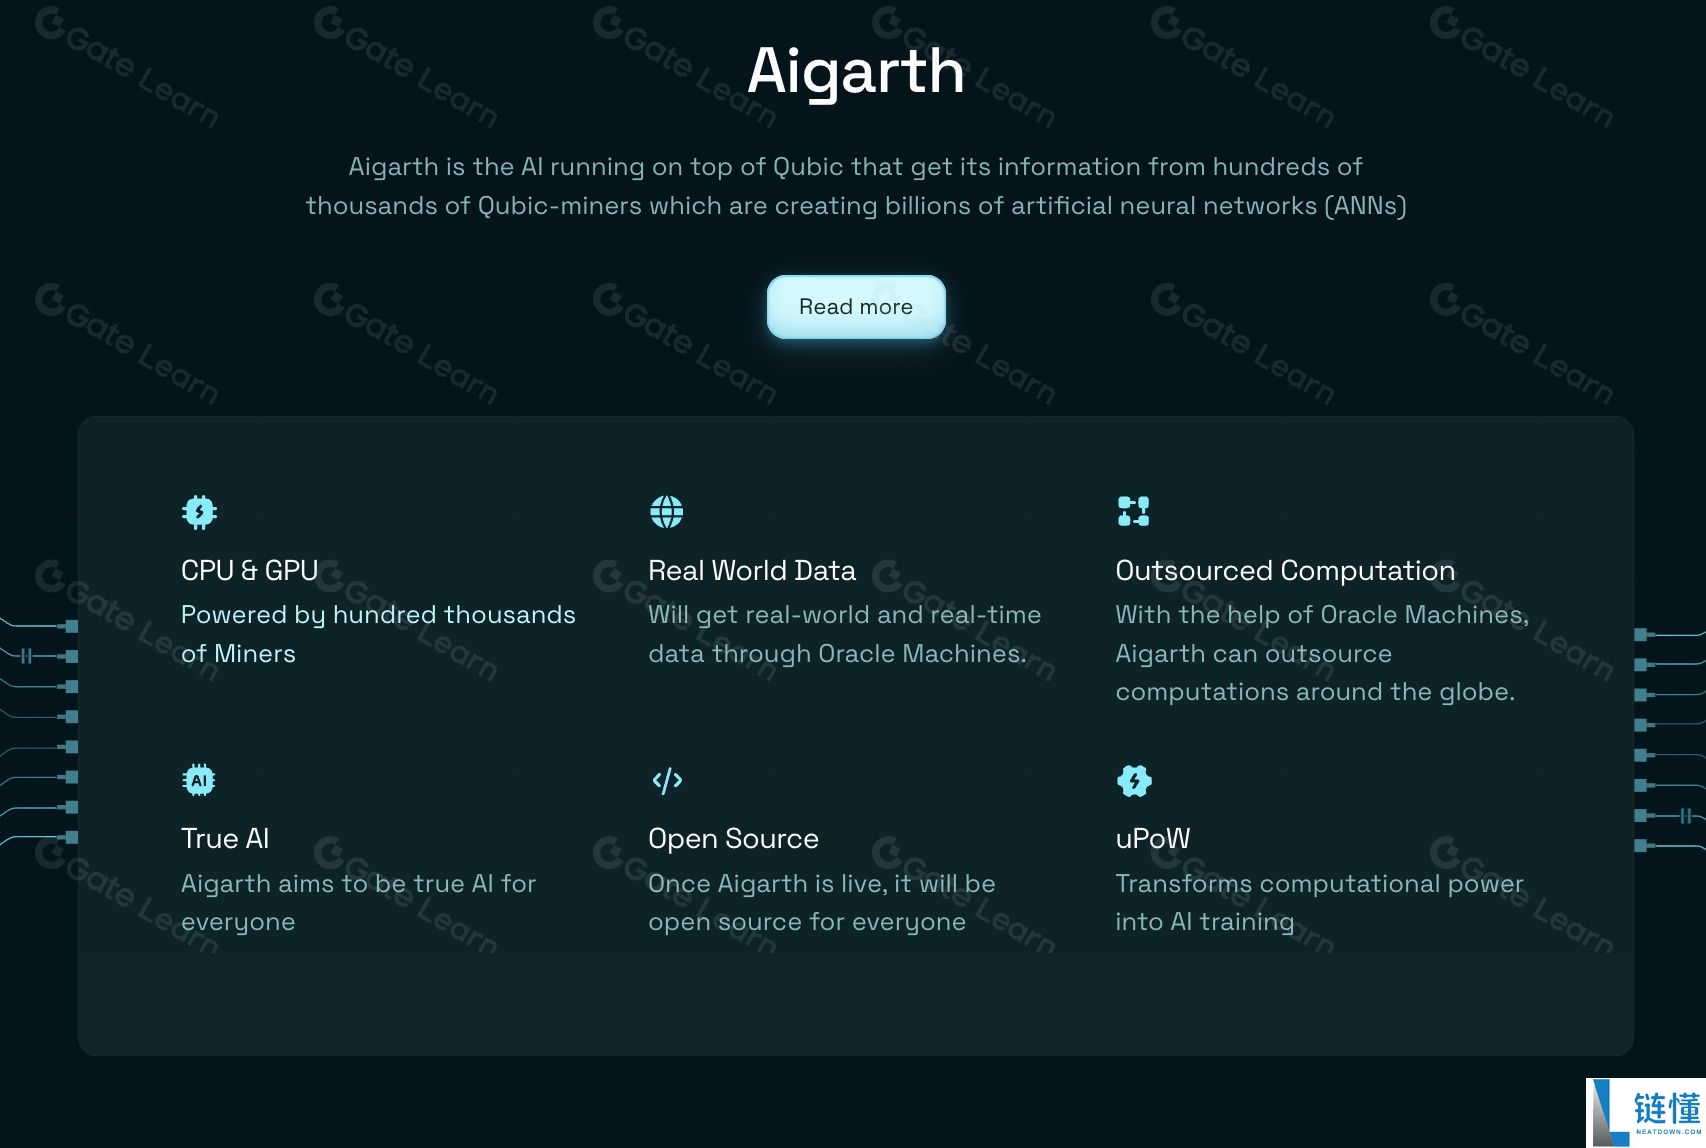Click the Outsourced Computation nodes icon

[x=1134, y=512]
